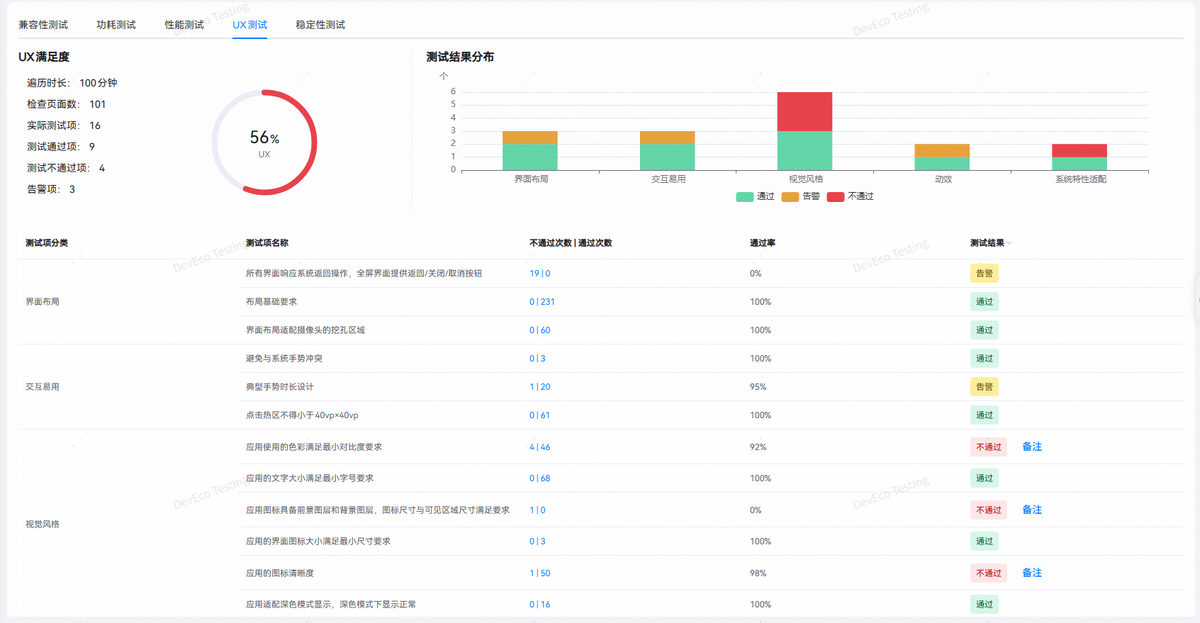Open 备注 for the 图标清晰度 row

[1032, 573]
